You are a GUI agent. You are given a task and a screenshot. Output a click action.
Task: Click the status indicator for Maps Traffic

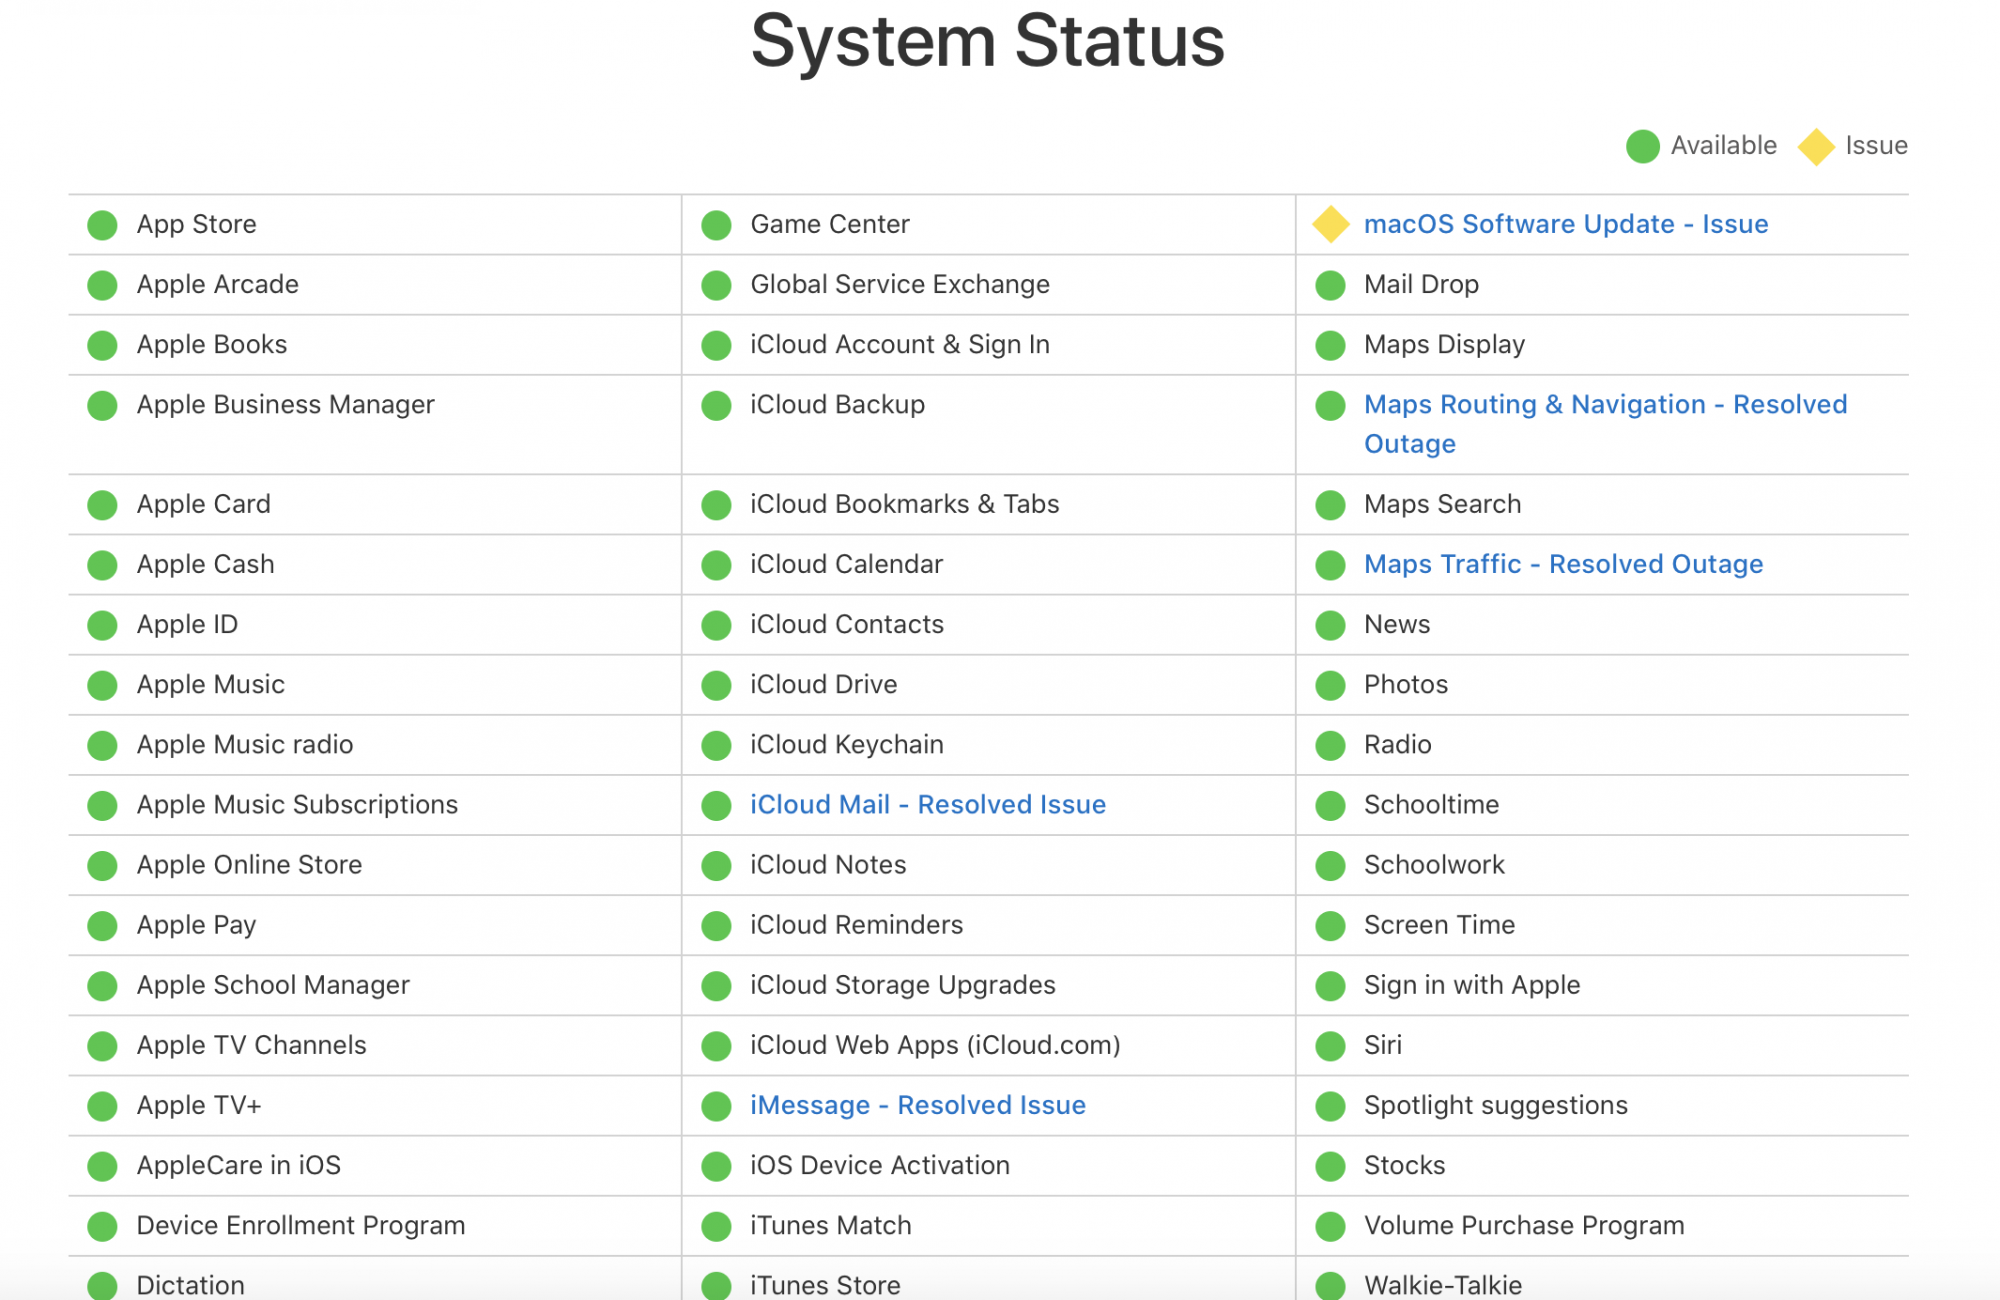tap(1330, 565)
